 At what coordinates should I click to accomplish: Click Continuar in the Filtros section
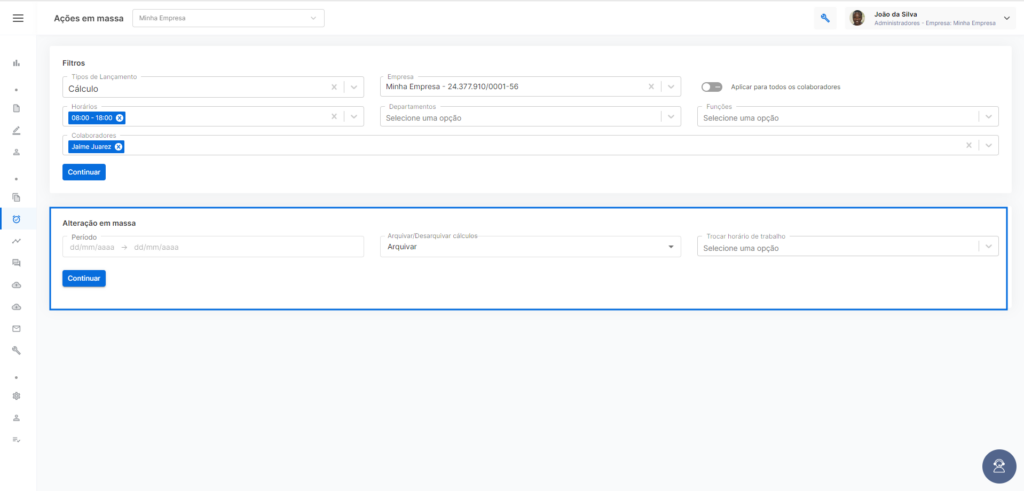click(x=84, y=172)
